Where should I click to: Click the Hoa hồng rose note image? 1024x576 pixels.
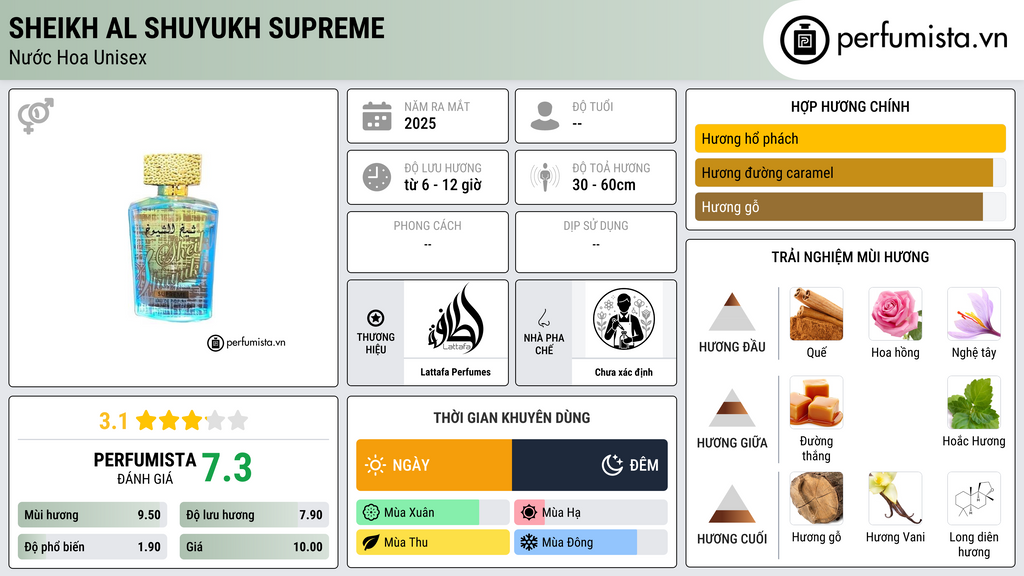895,314
